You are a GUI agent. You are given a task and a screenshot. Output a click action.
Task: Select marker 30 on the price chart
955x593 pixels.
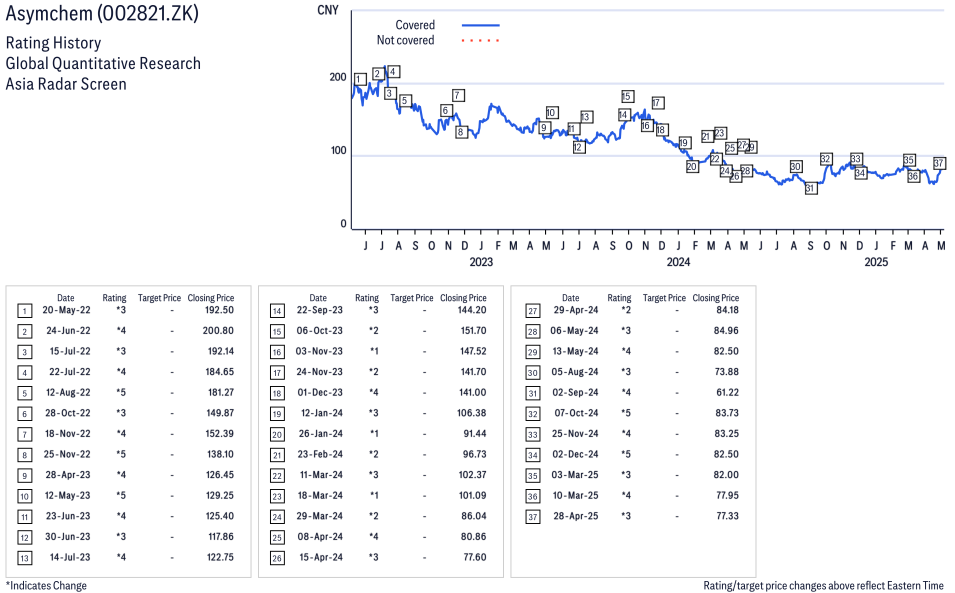795,167
